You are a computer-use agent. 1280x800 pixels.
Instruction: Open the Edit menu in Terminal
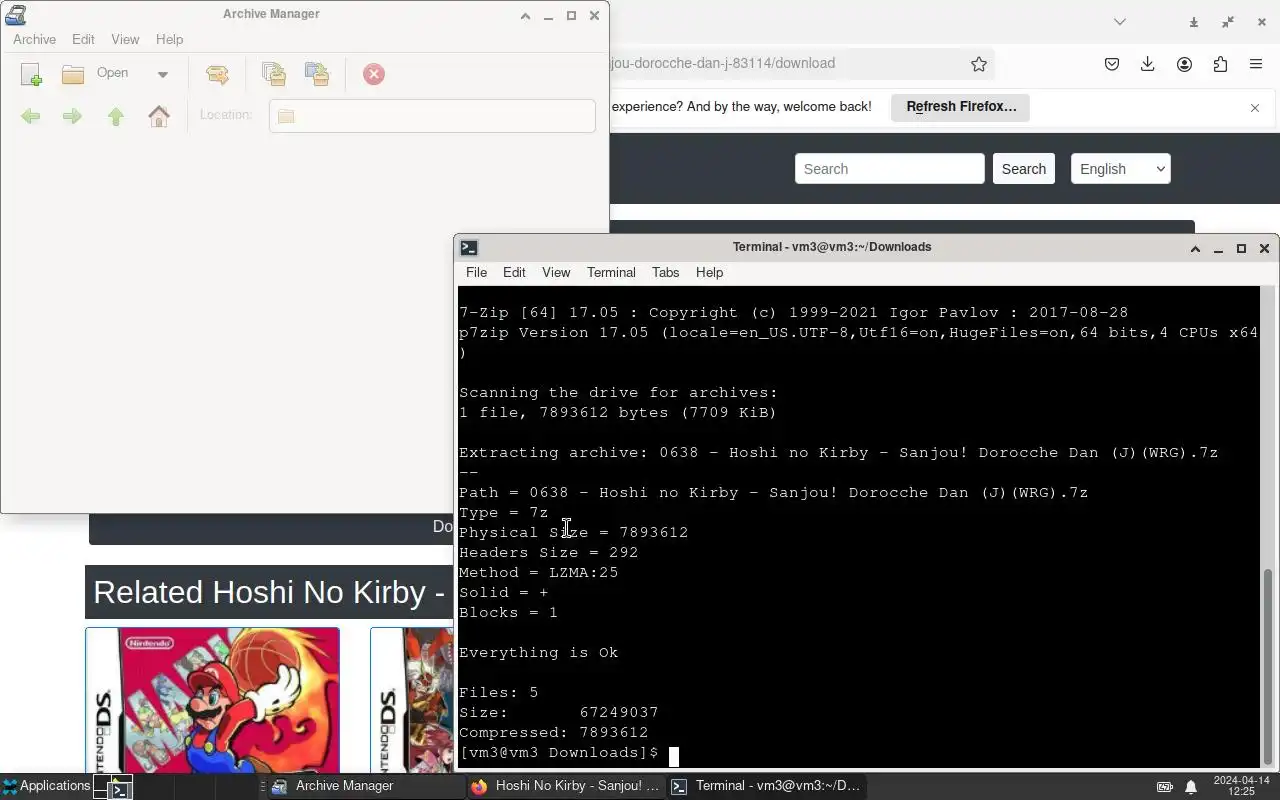click(x=514, y=272)
